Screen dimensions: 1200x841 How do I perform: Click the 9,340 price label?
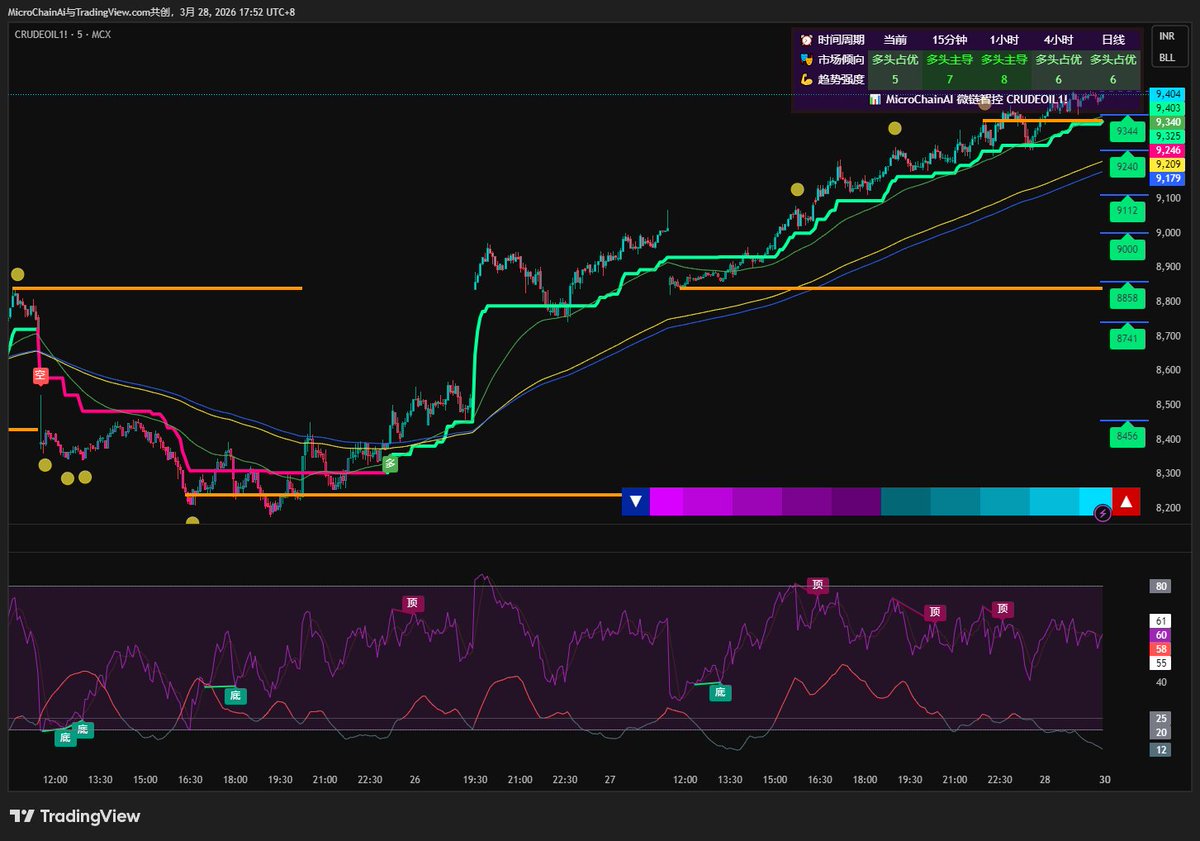tap(1168, 122)
